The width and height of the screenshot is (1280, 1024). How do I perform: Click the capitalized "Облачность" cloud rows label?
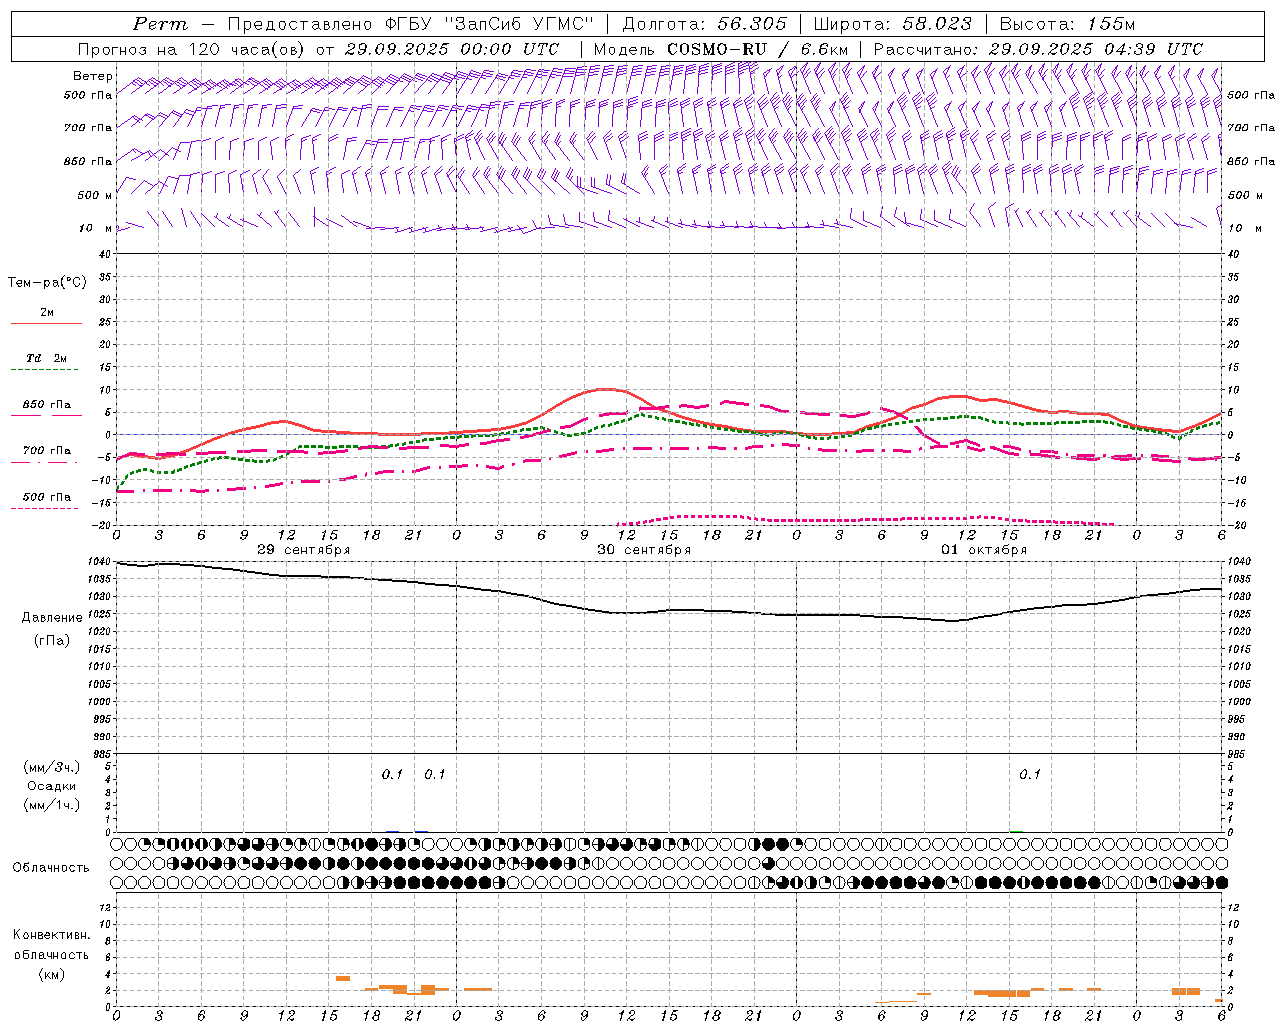pyautogui.click(x=51, y=868)
